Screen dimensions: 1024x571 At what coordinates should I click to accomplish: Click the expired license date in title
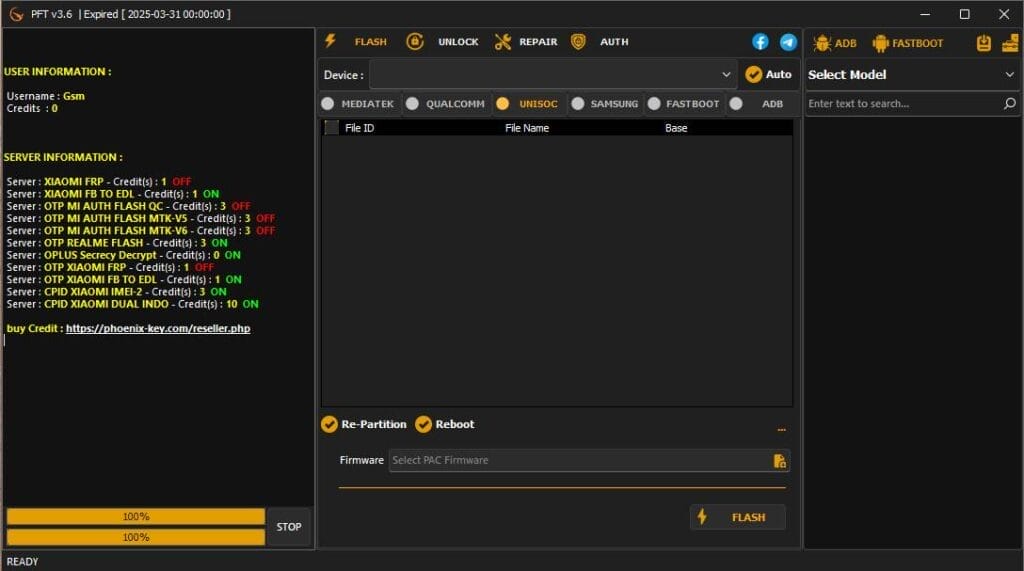(178, 14)
